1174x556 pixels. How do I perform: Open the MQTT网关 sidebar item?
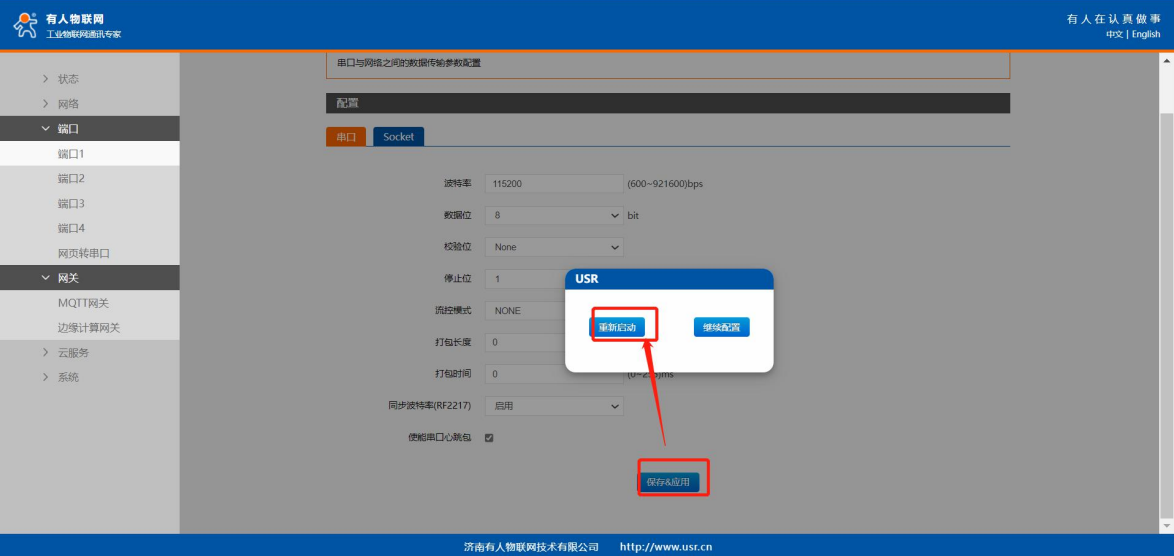83,303
